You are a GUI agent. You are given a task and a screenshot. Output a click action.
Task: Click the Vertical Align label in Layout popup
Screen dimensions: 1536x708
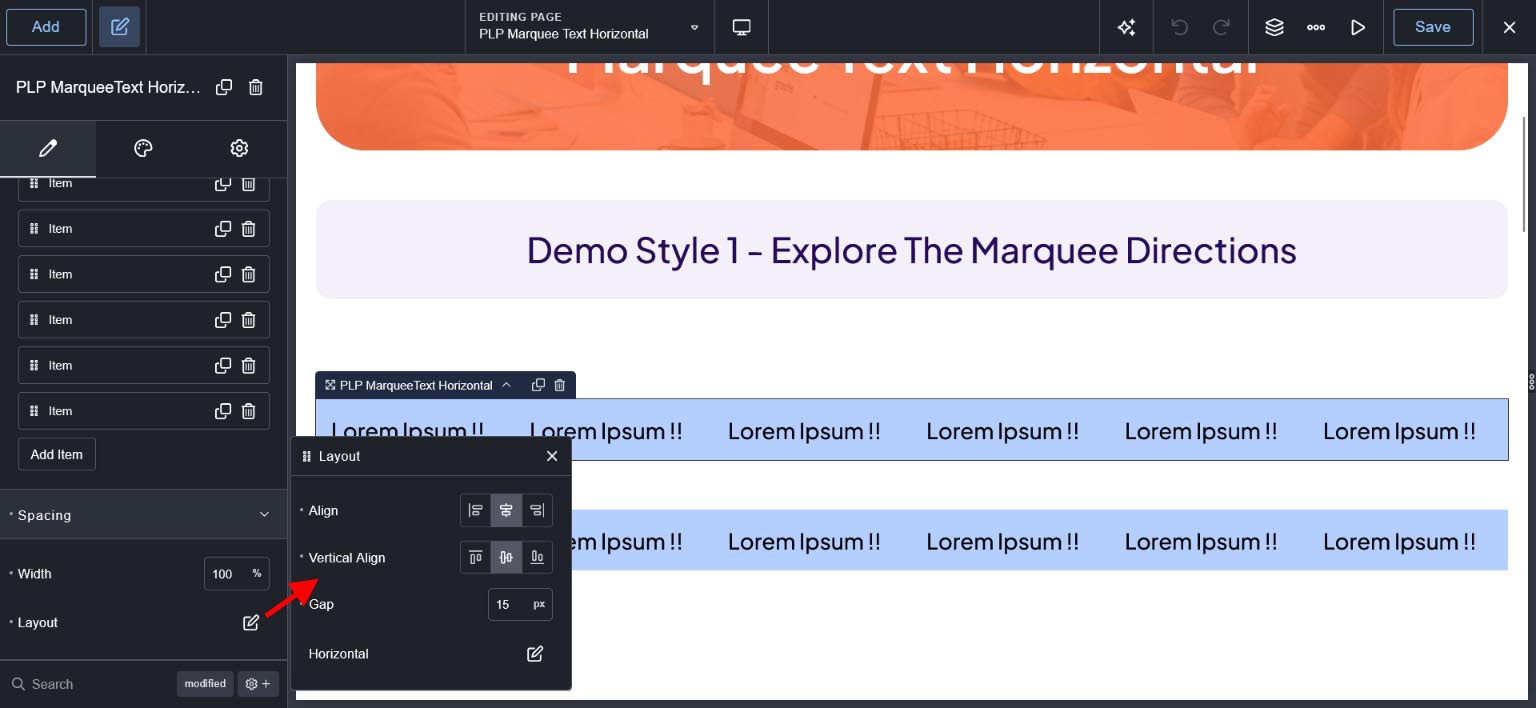[346, 558]
